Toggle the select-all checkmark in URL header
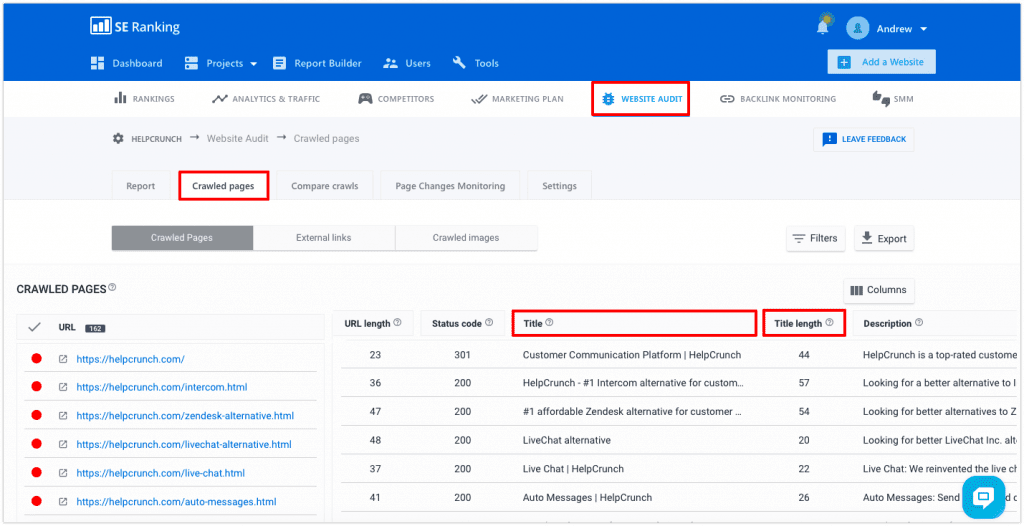 [35, 327]
